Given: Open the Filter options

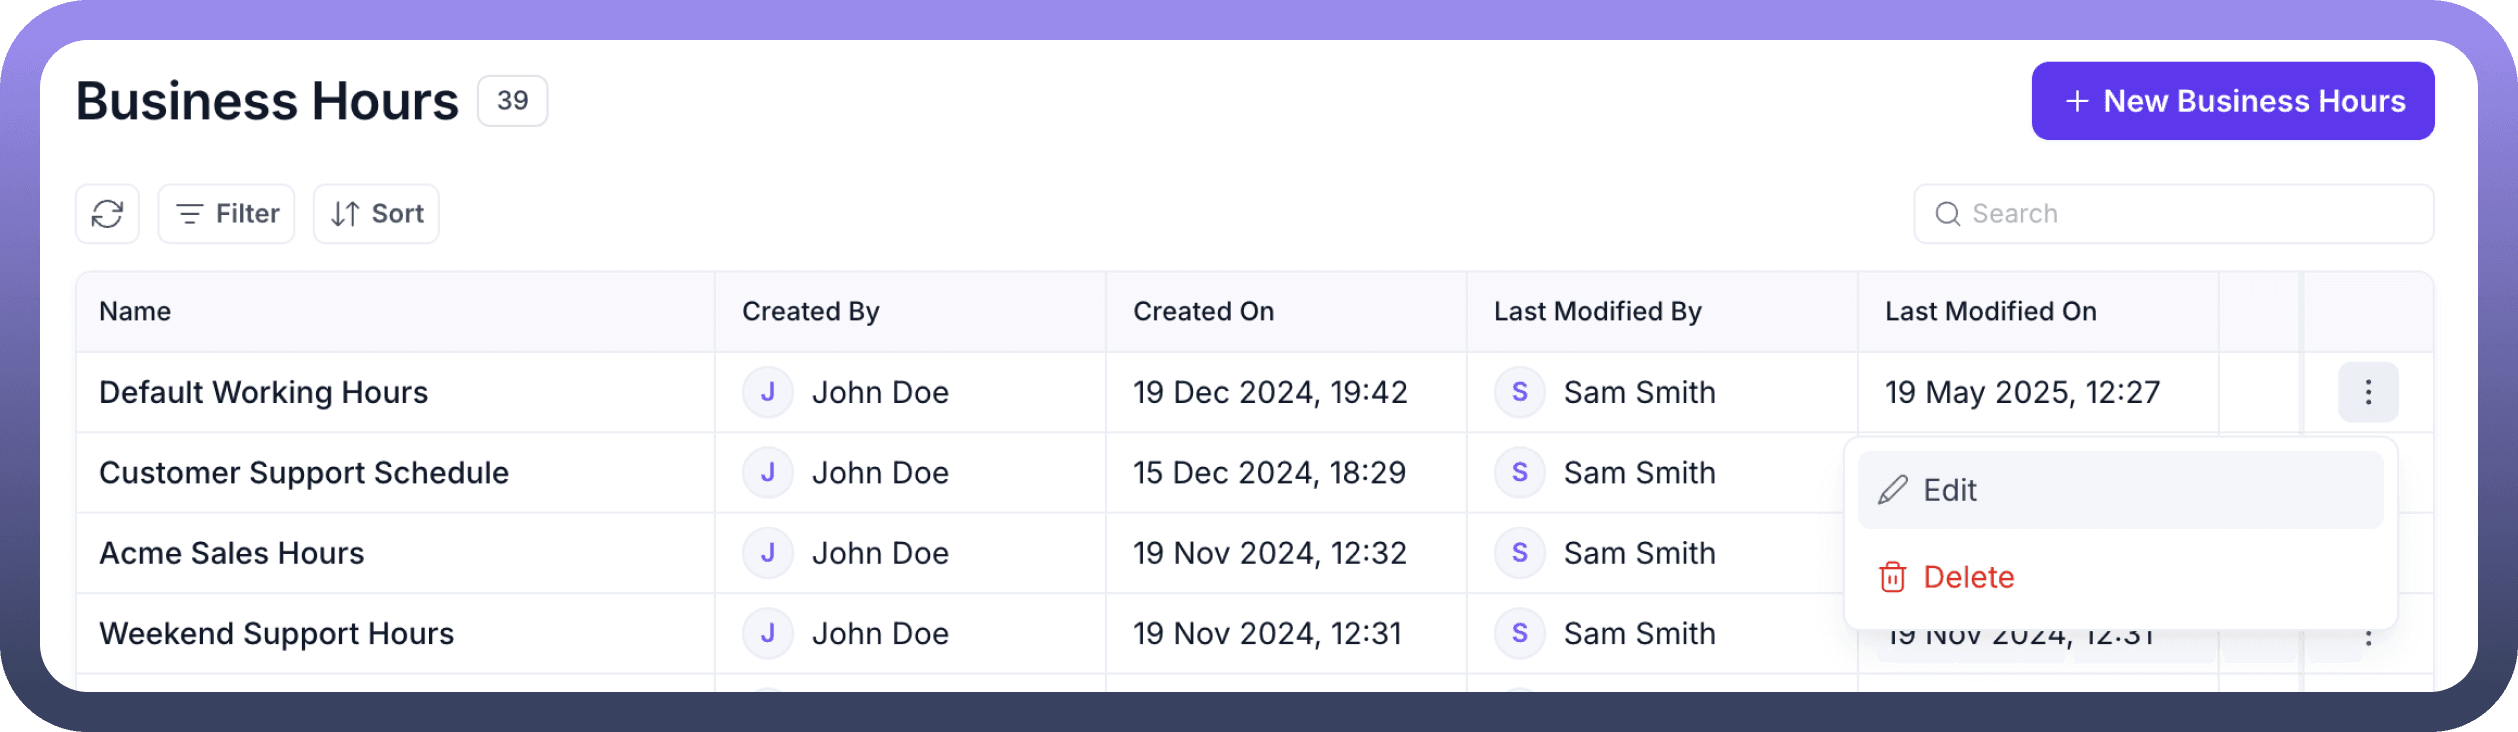Looking at the screenshot, I should pyautogui.click(x=227, y=214).
